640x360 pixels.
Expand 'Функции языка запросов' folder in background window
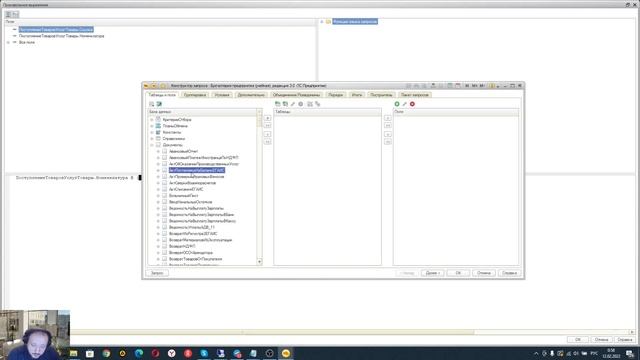322,21
